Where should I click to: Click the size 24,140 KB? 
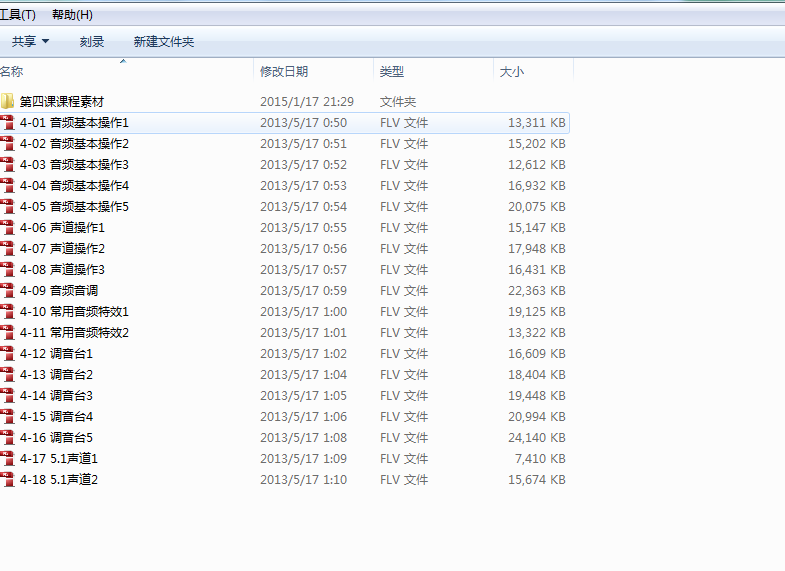pos(537,438)
